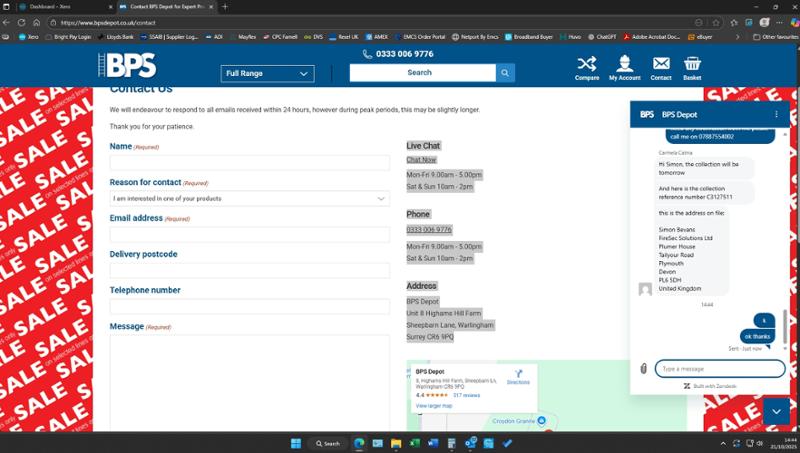Open Word from taskbar

coord(433,443)
